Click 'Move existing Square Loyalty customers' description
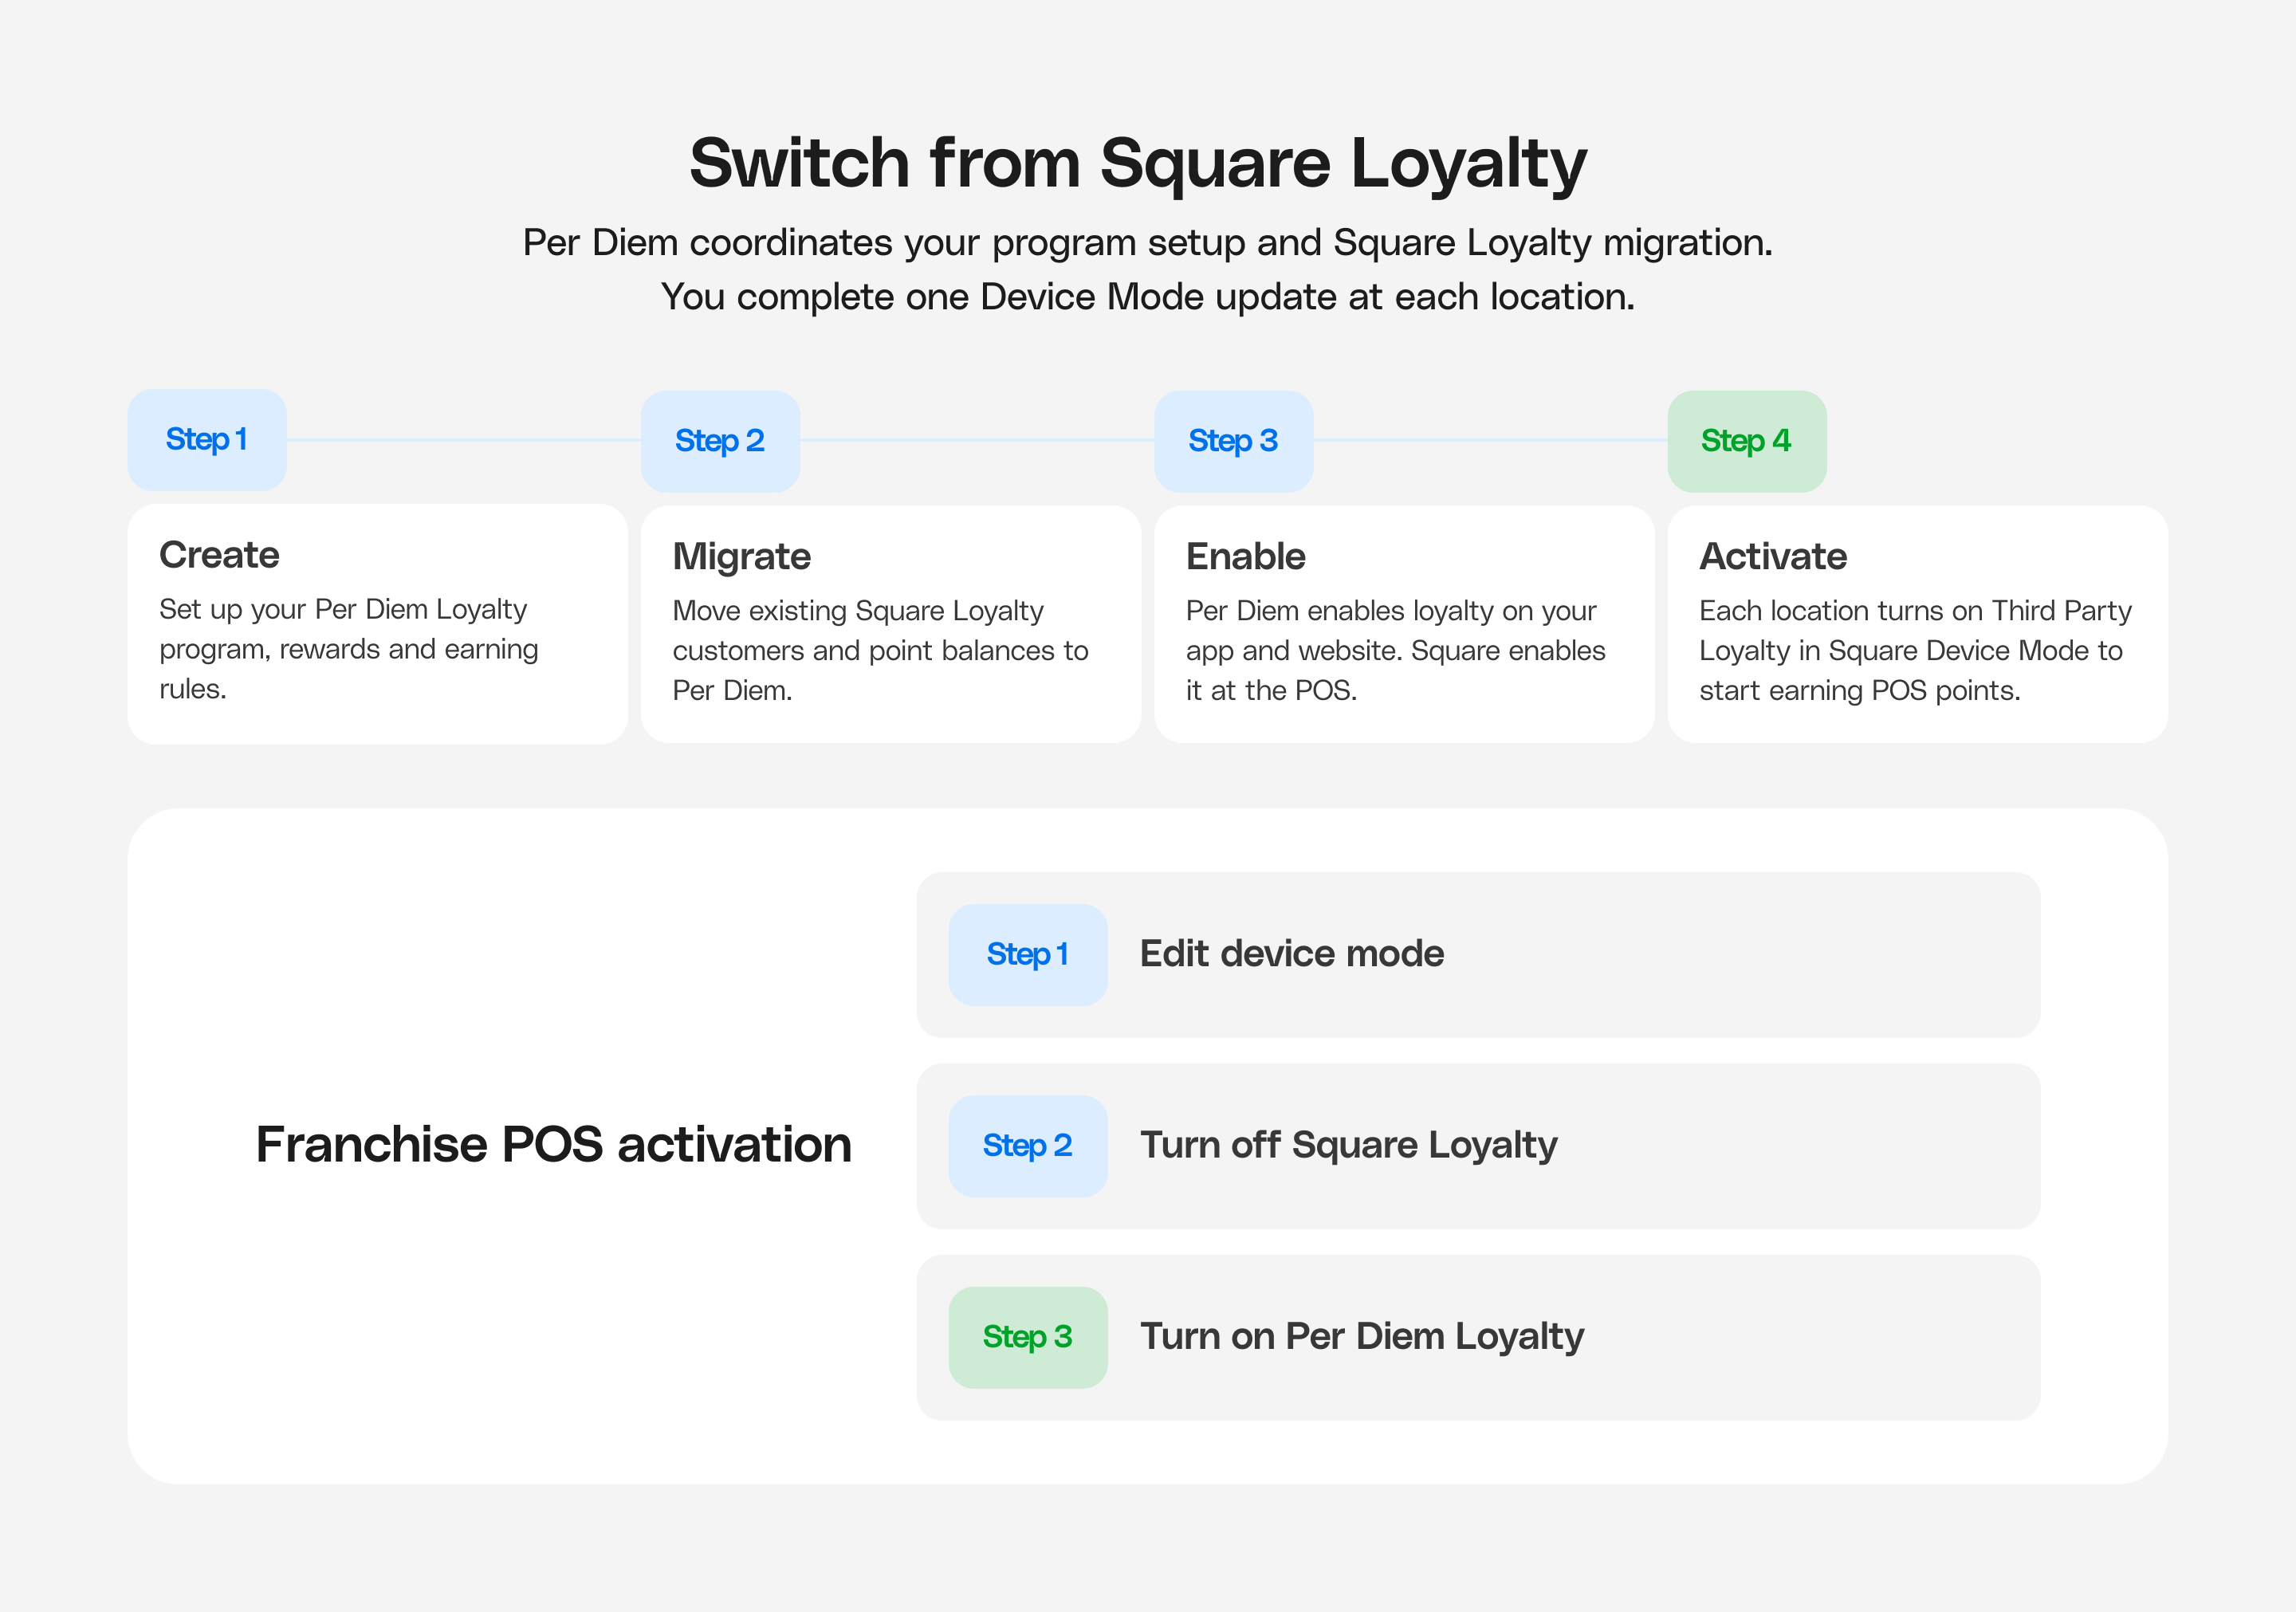Image resolution: width=2296 pixels, height=1612 pixels. tap(880, 651)
